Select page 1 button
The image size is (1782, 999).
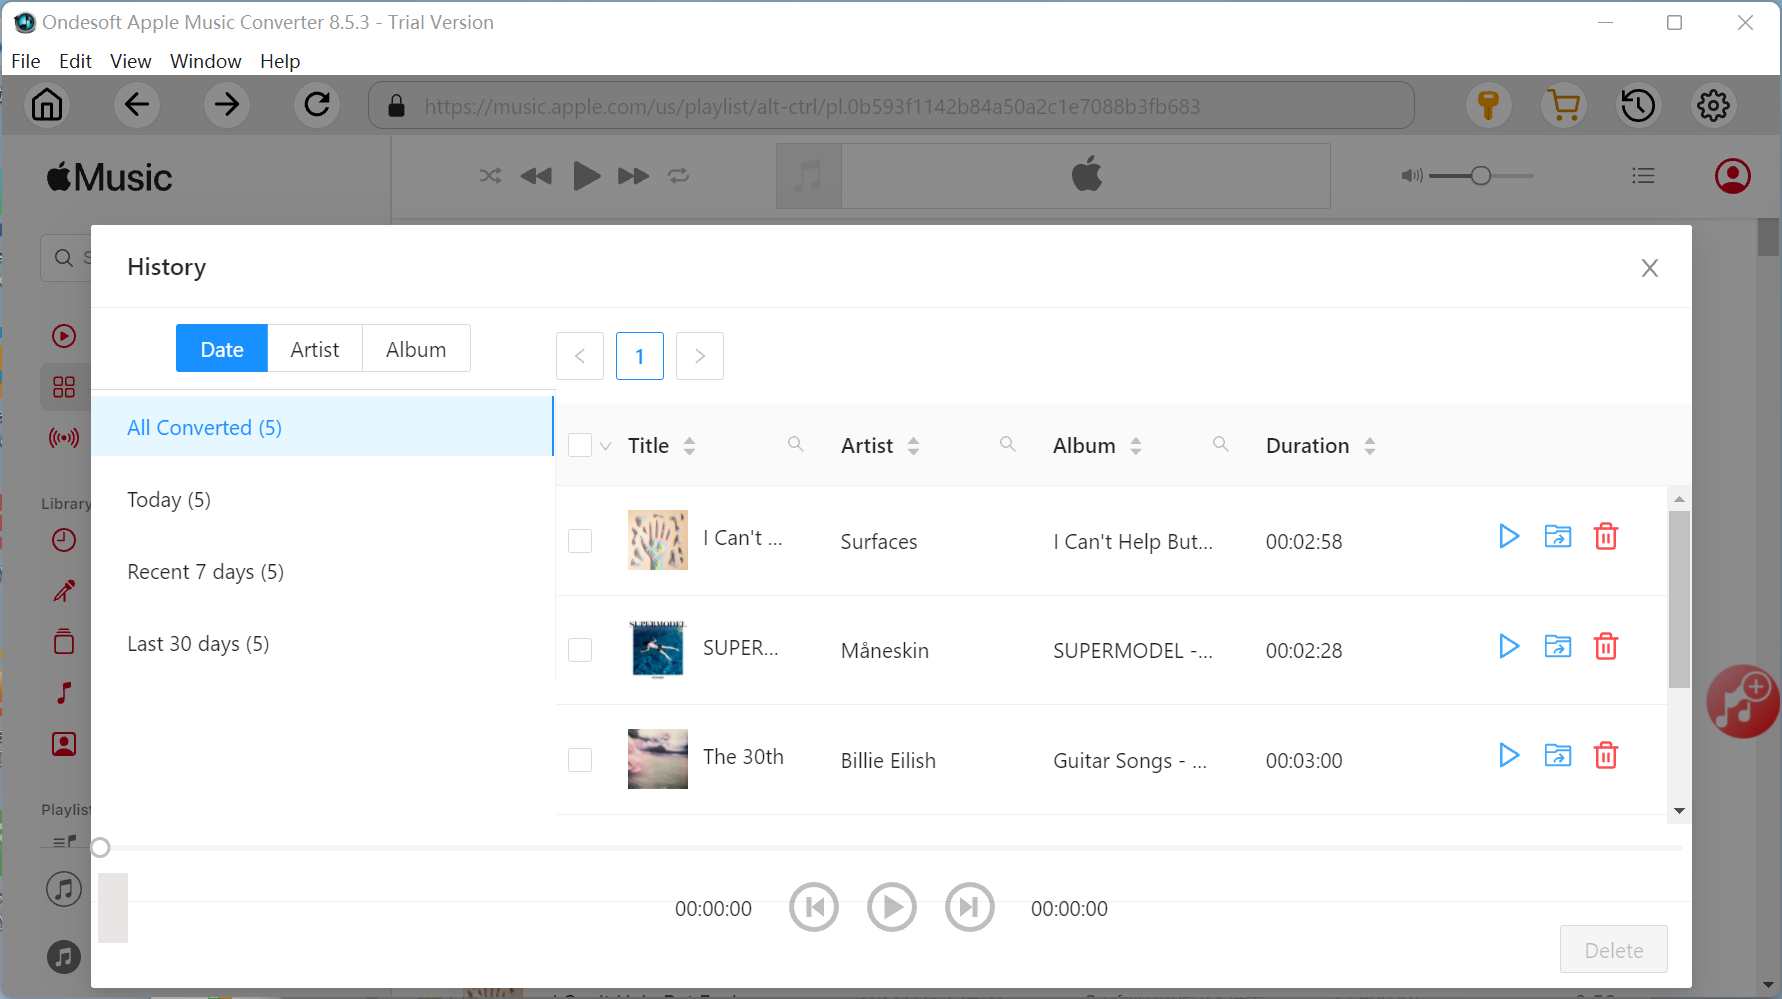tap(640, 356)
